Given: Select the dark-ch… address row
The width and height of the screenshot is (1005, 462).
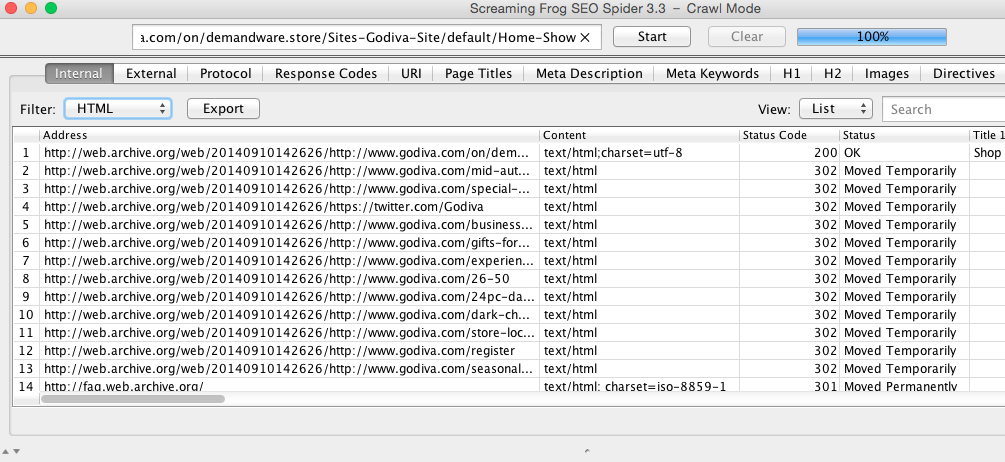Looking at the screenshot, I should point(290,315).
